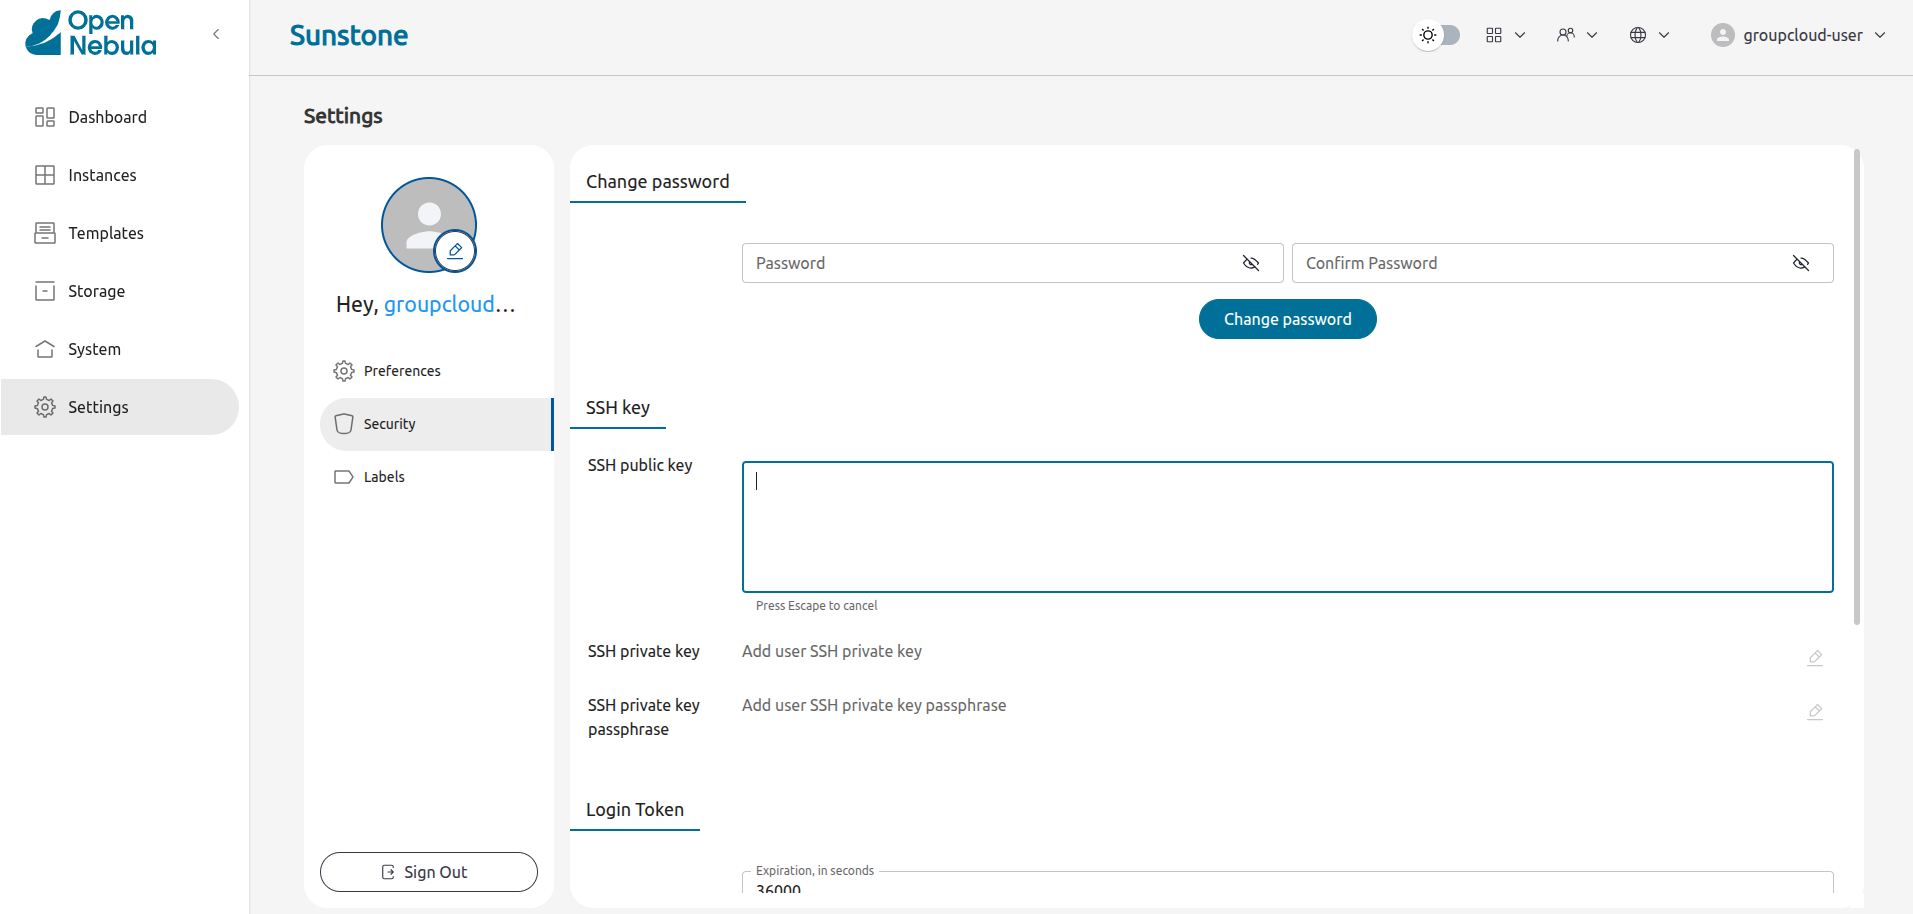Open the Dashboard from the sidebar

[x=107, y=116]
